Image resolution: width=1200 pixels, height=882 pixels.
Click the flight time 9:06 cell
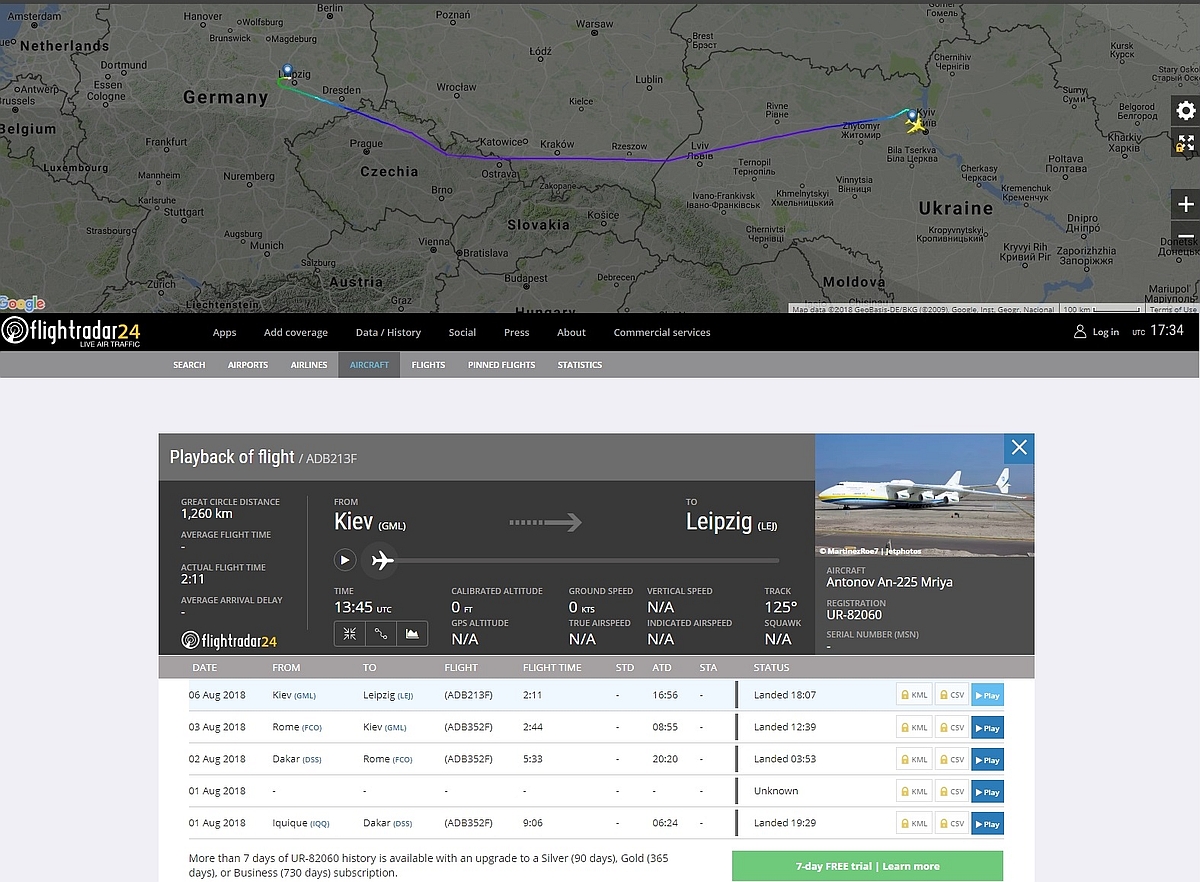[534, 823]
